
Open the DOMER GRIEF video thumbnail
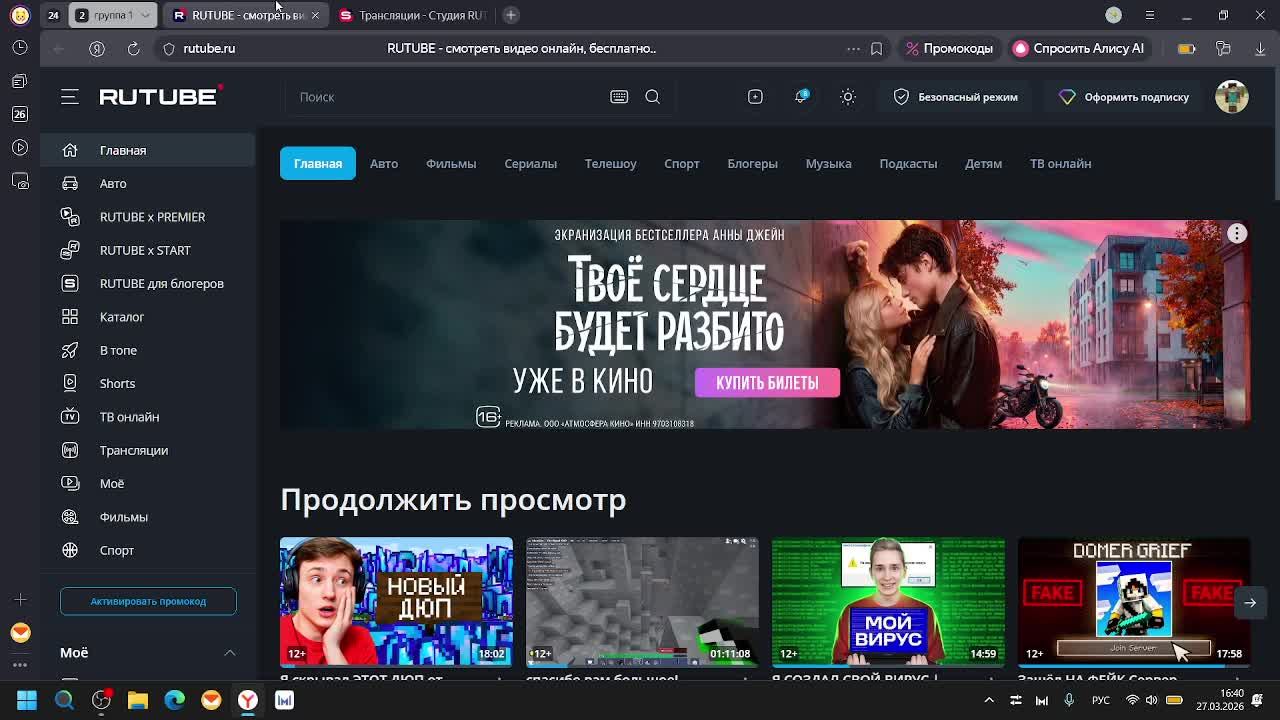1134,602
